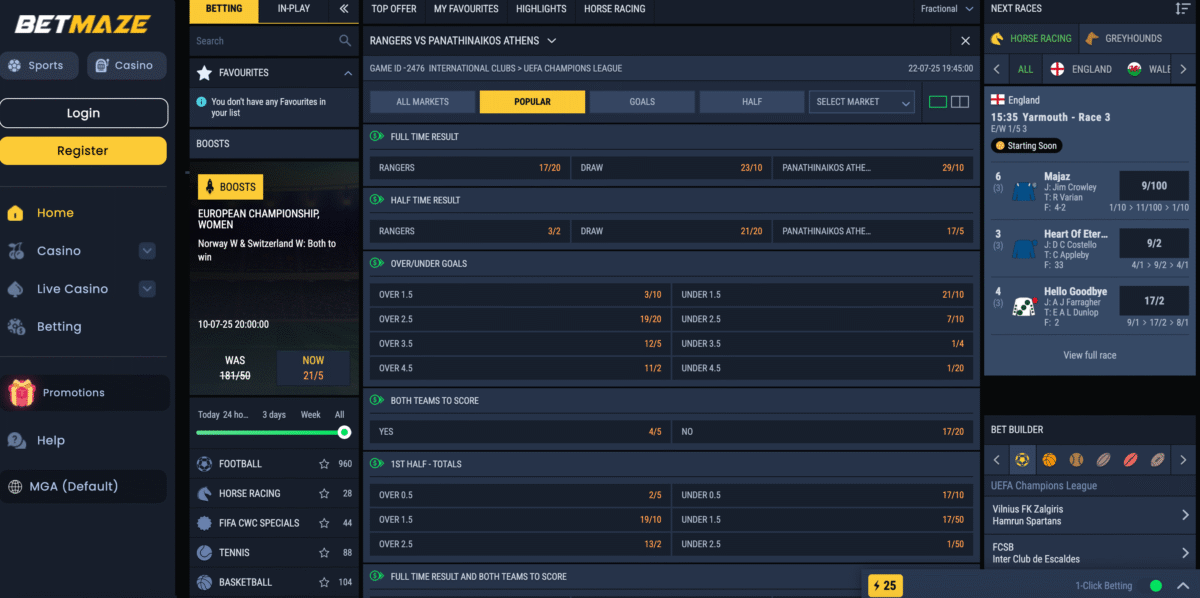Switch to two-column layout icon

(x=960, y=102)
